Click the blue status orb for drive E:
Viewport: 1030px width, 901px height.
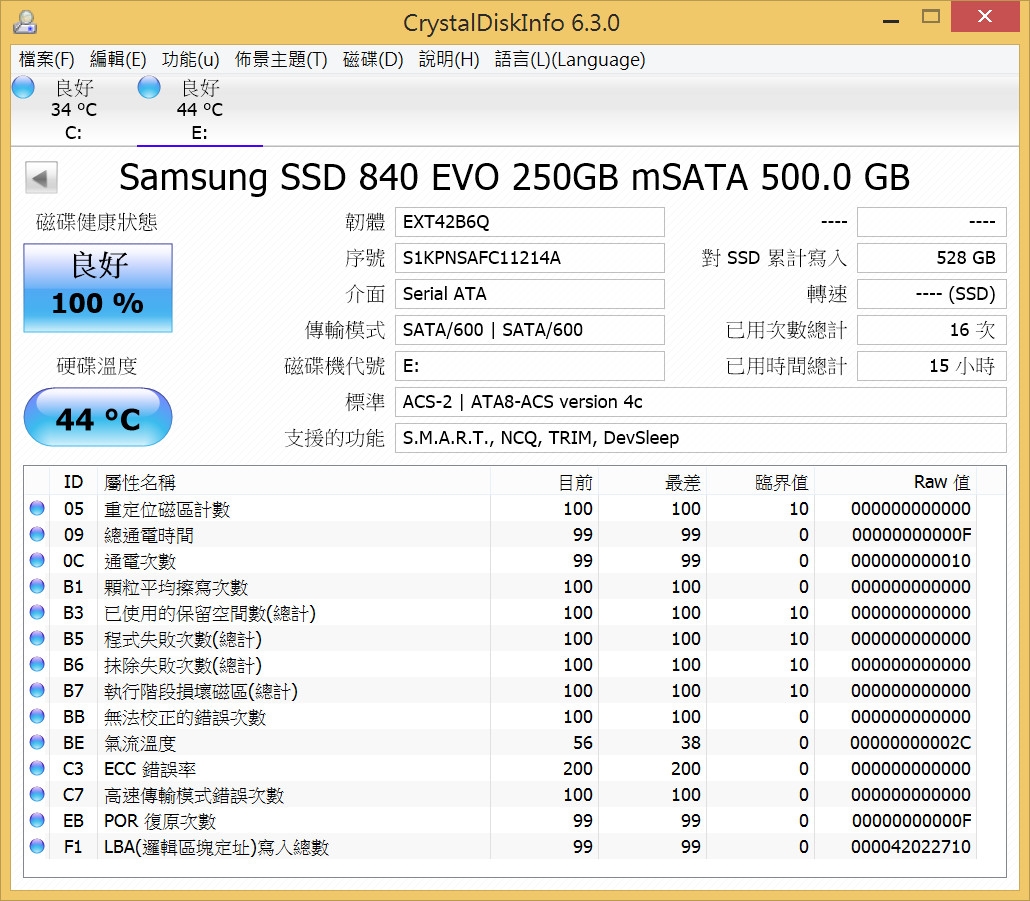149,87
